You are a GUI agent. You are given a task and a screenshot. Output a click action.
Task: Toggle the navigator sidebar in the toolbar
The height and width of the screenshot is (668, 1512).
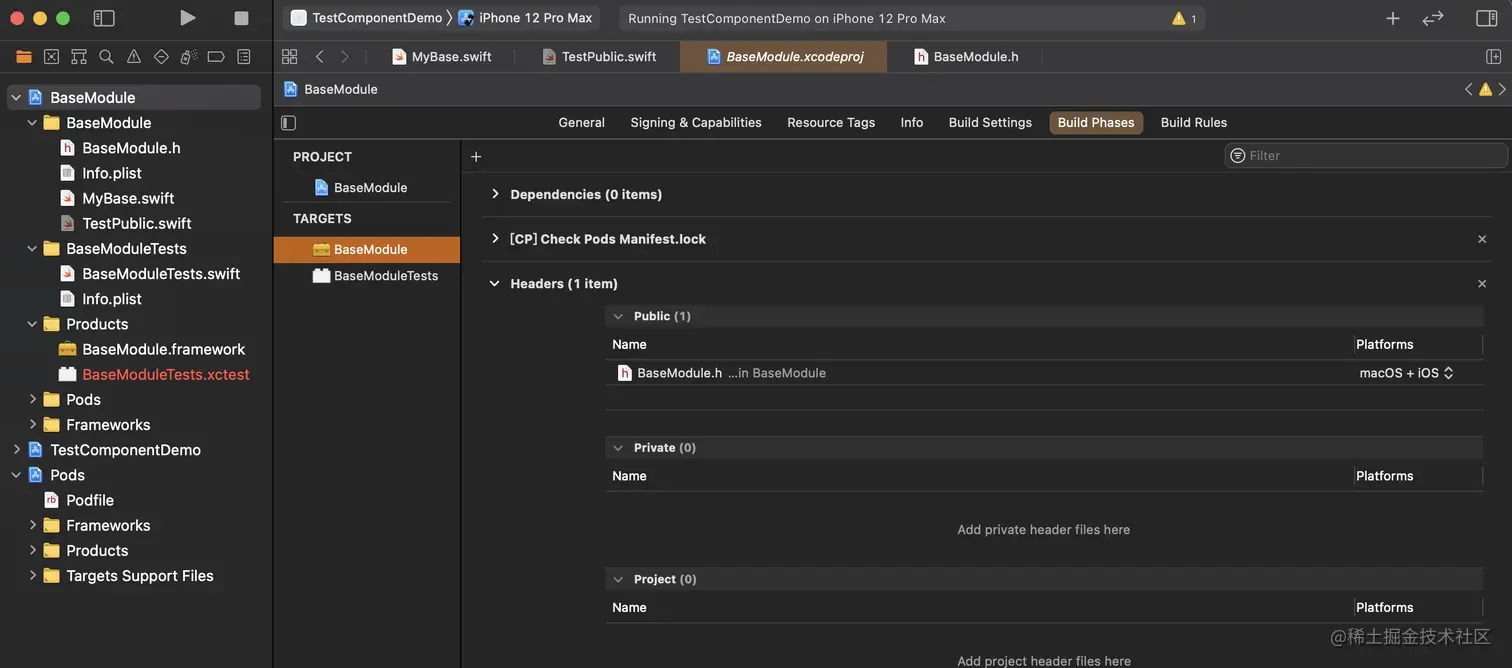click(x=104, y=18)
